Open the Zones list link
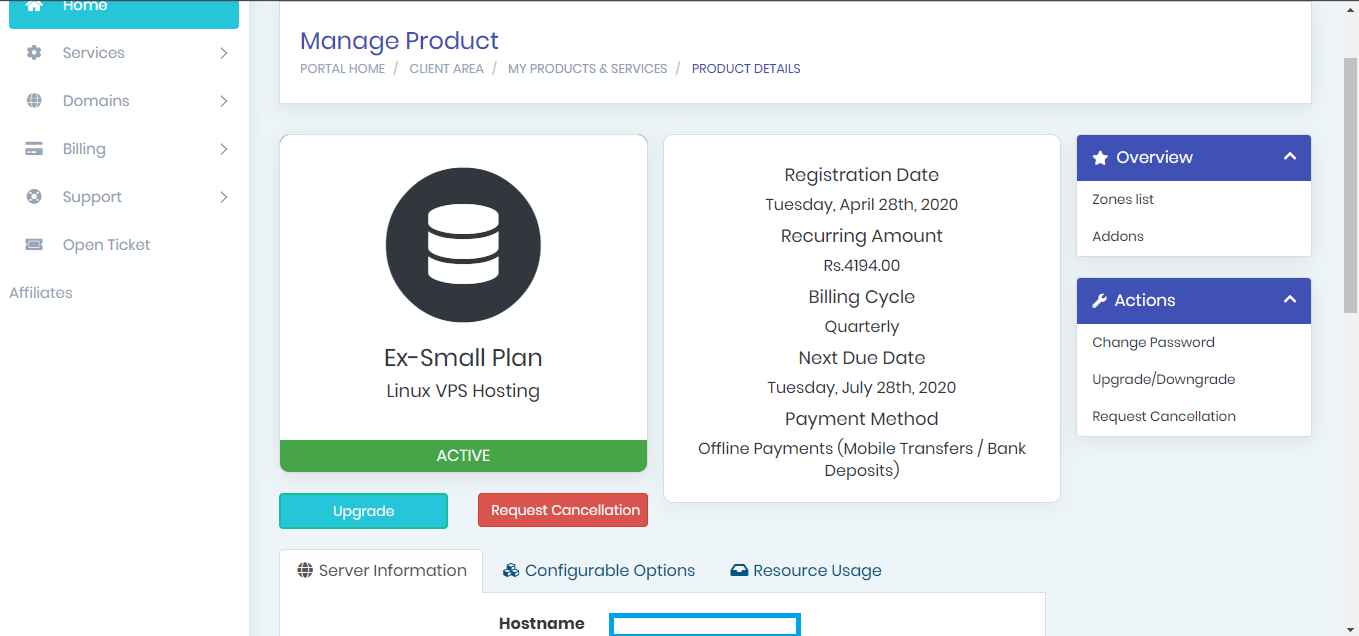Viewport: 1359px width, 636px height. click(1122, 199)
